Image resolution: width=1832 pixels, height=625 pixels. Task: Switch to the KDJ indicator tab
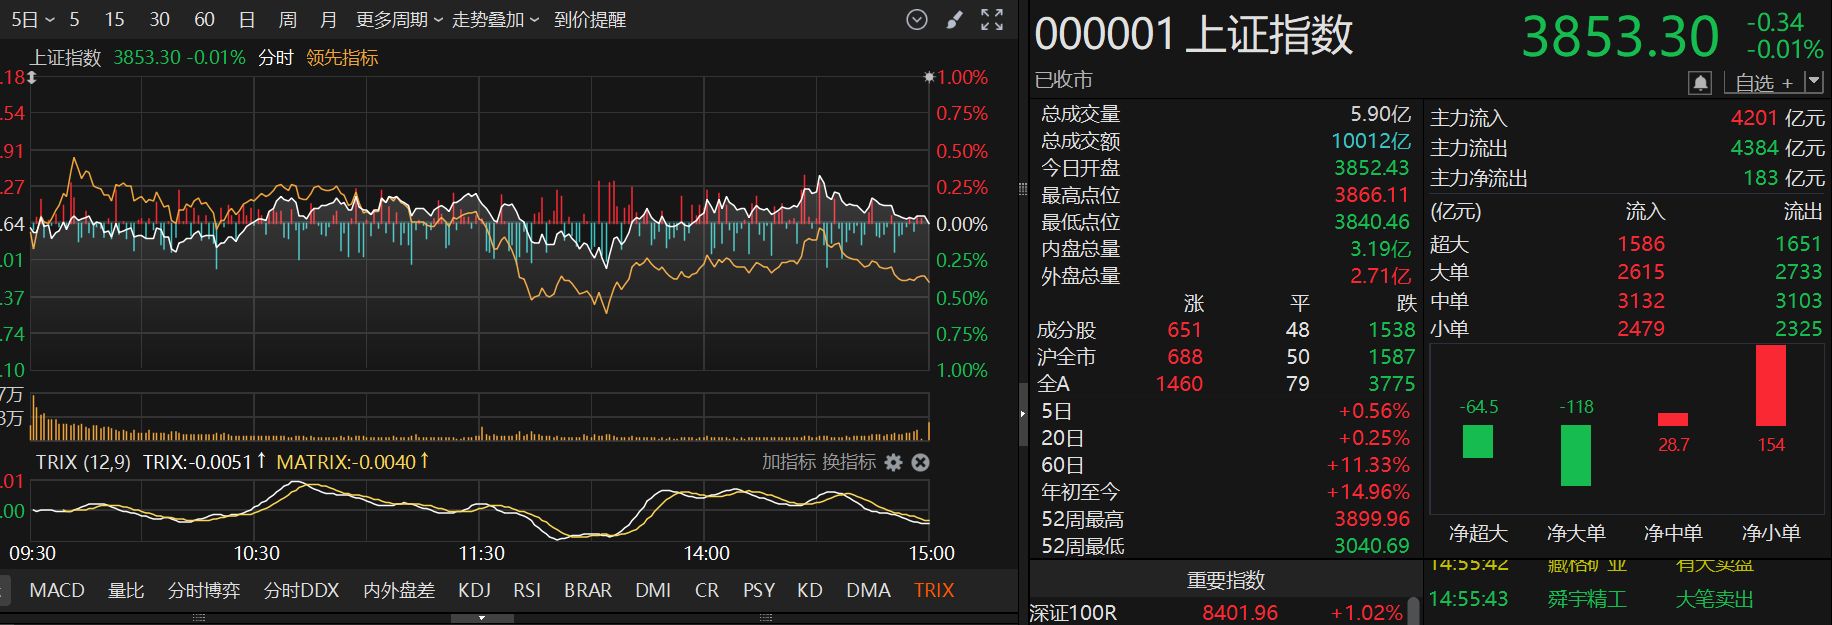click(474, 590)
